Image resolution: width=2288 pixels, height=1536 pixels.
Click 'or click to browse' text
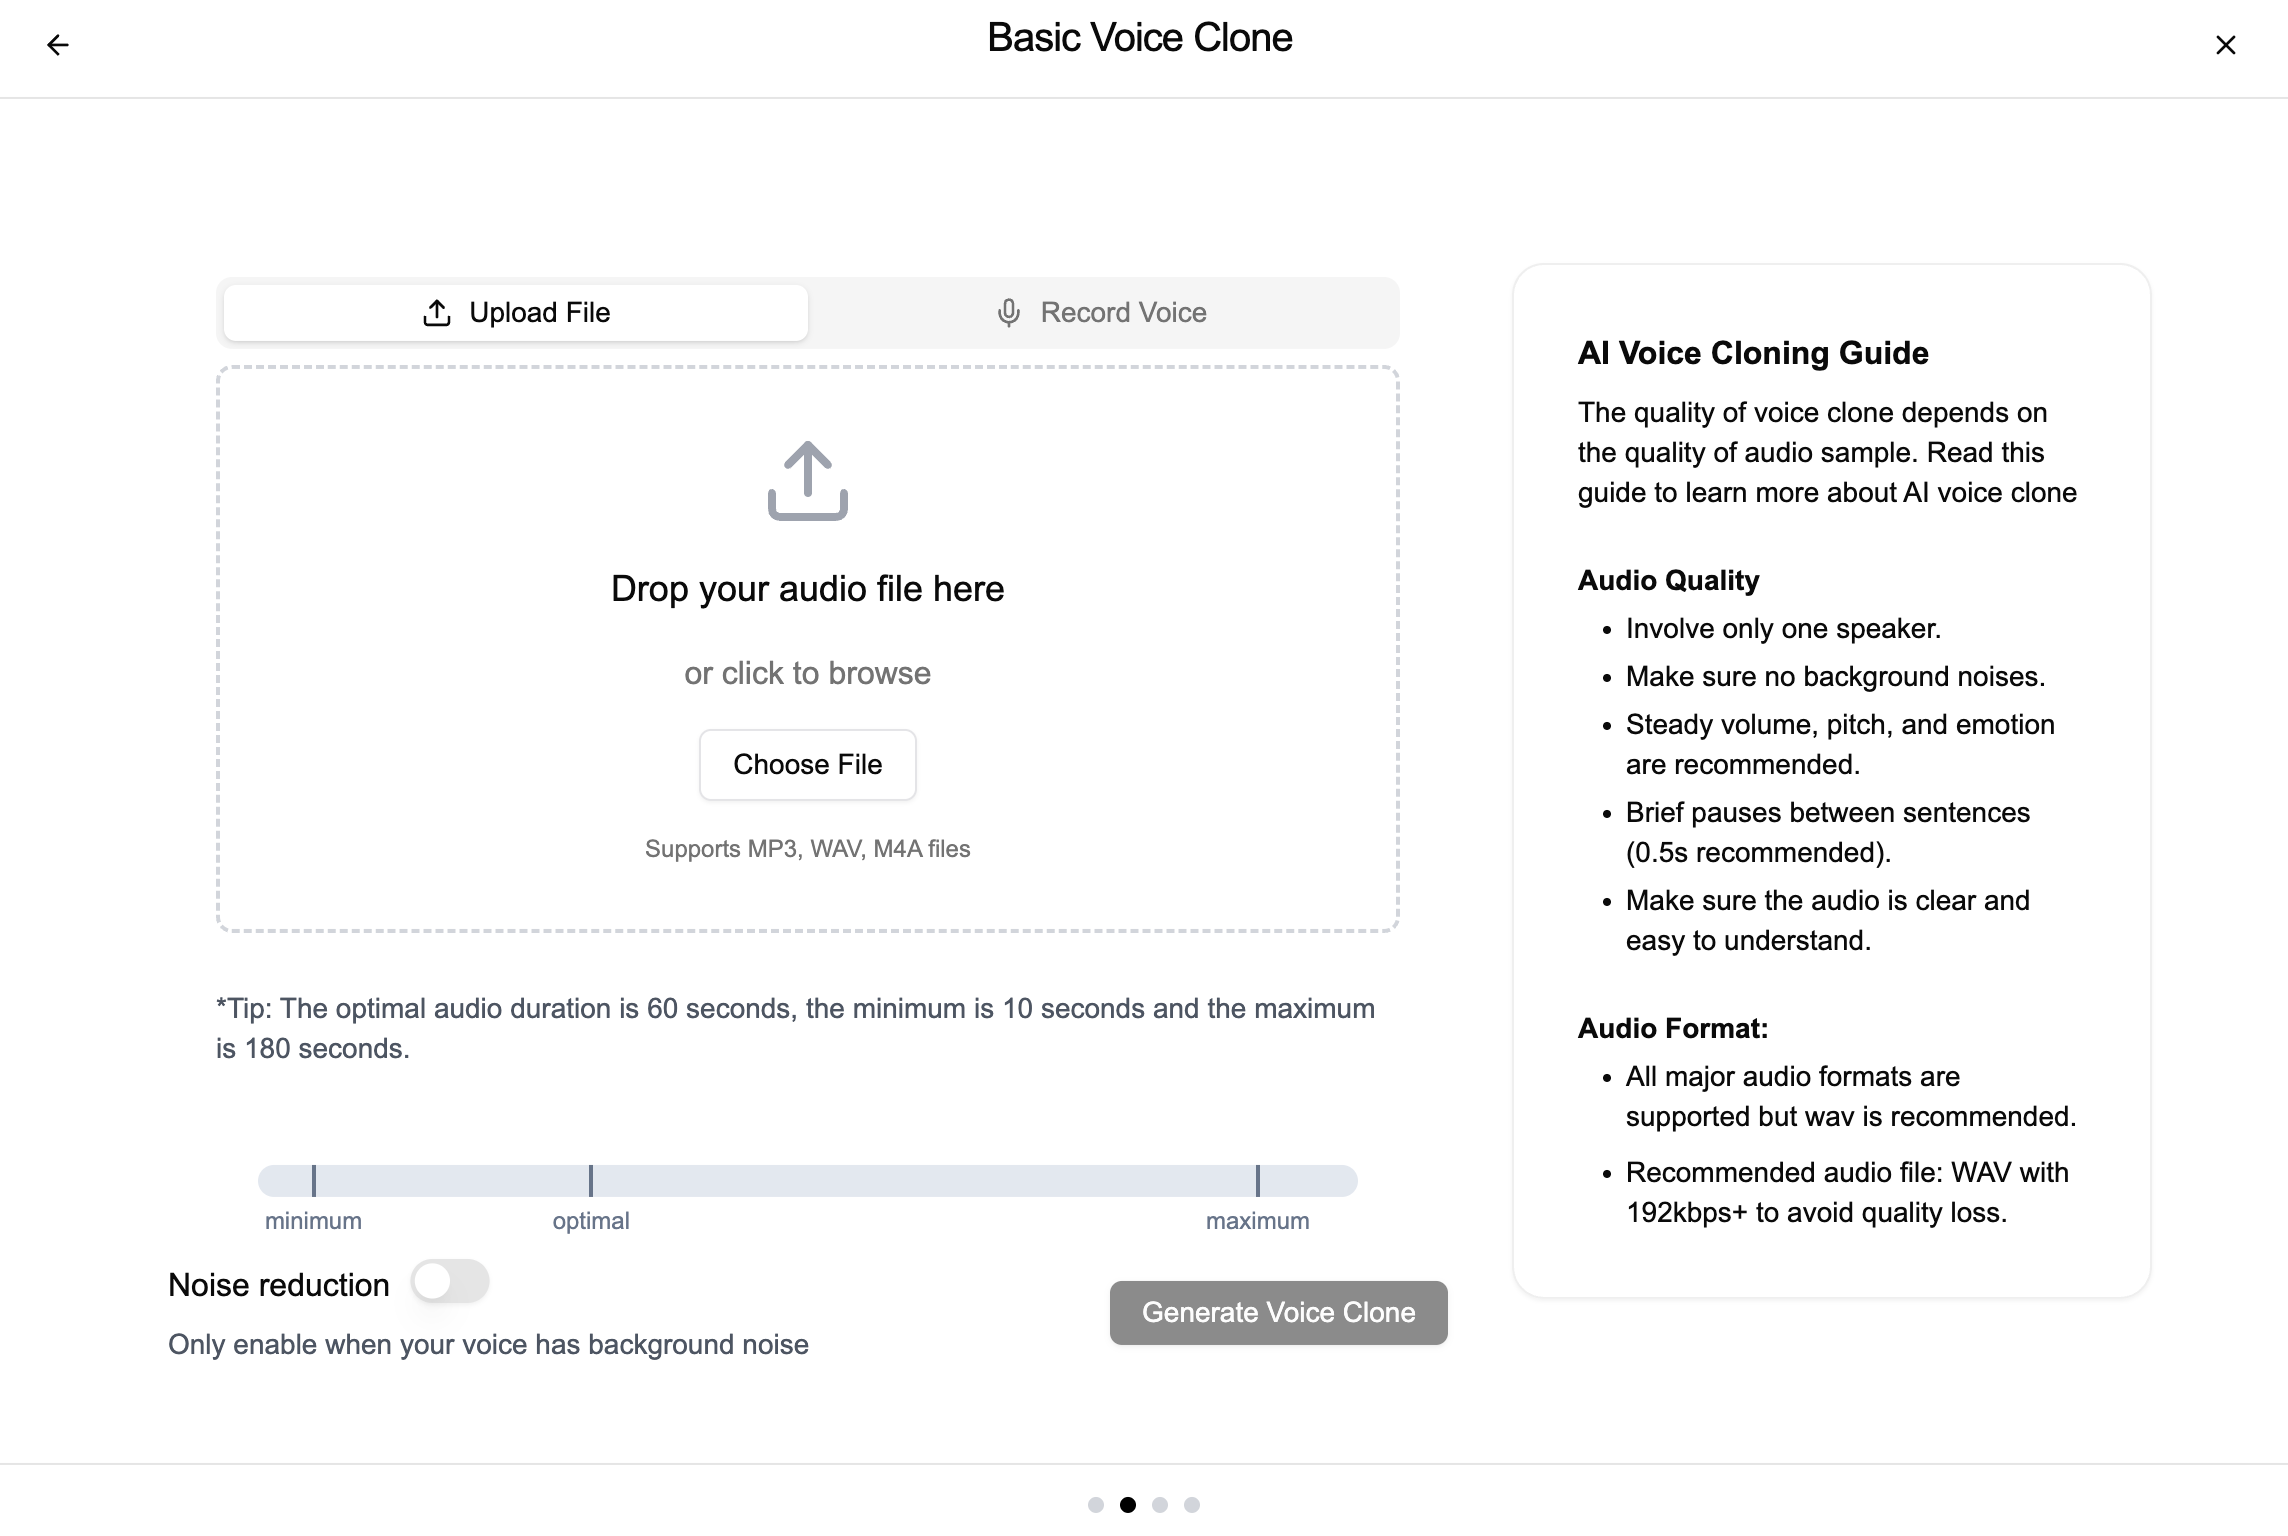pos(807,673)
